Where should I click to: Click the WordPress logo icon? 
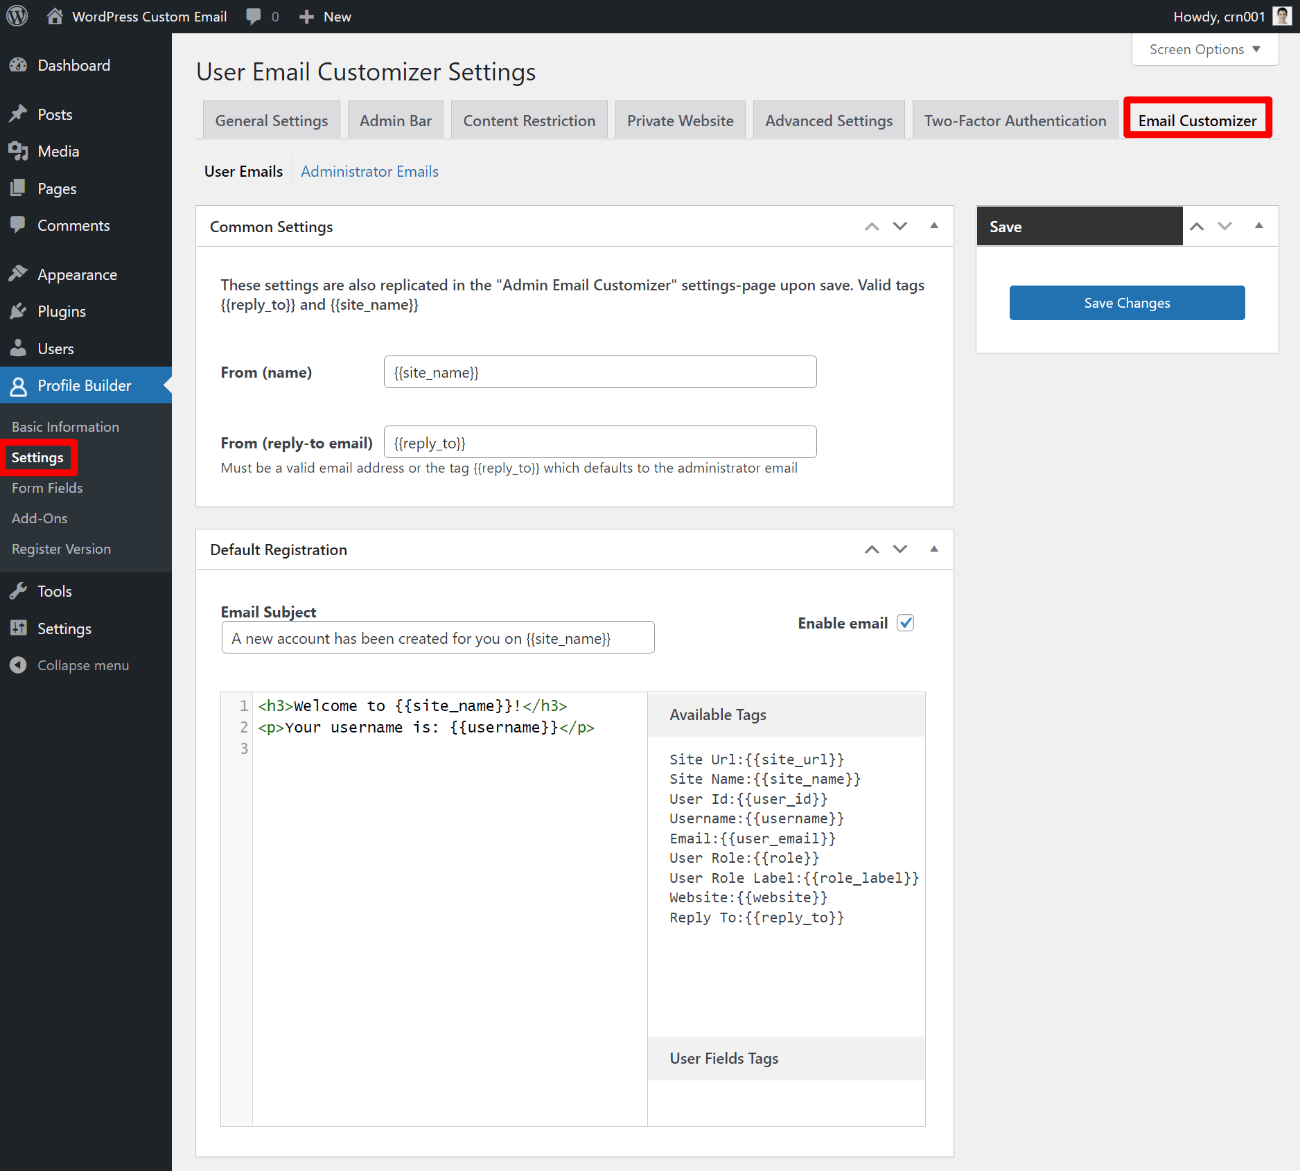pyautogui.click(x=17, y=16)
